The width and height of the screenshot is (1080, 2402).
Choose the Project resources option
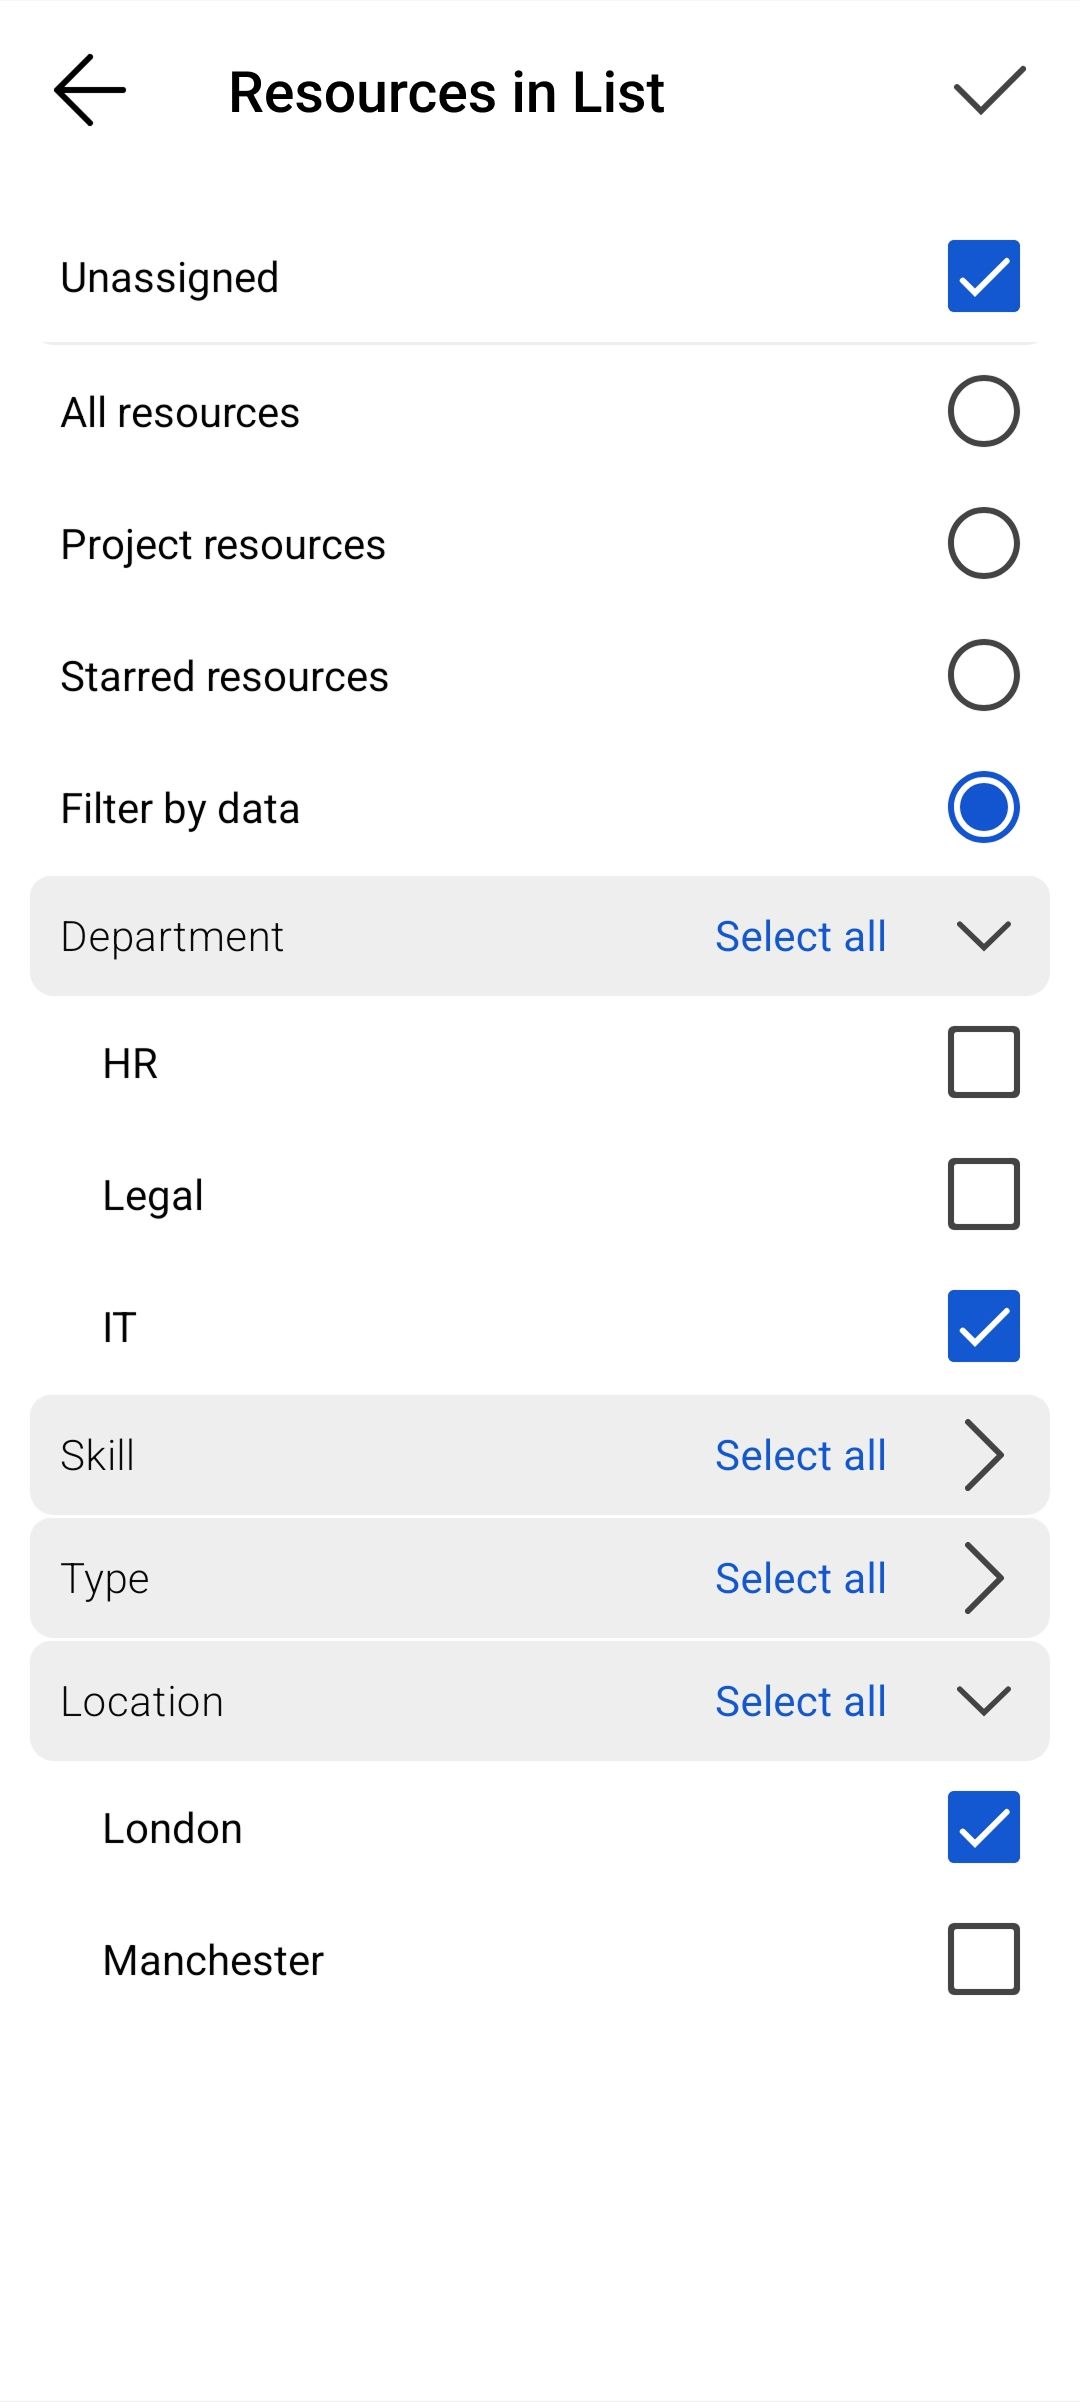pyautogui.click(x=983, y=543)
